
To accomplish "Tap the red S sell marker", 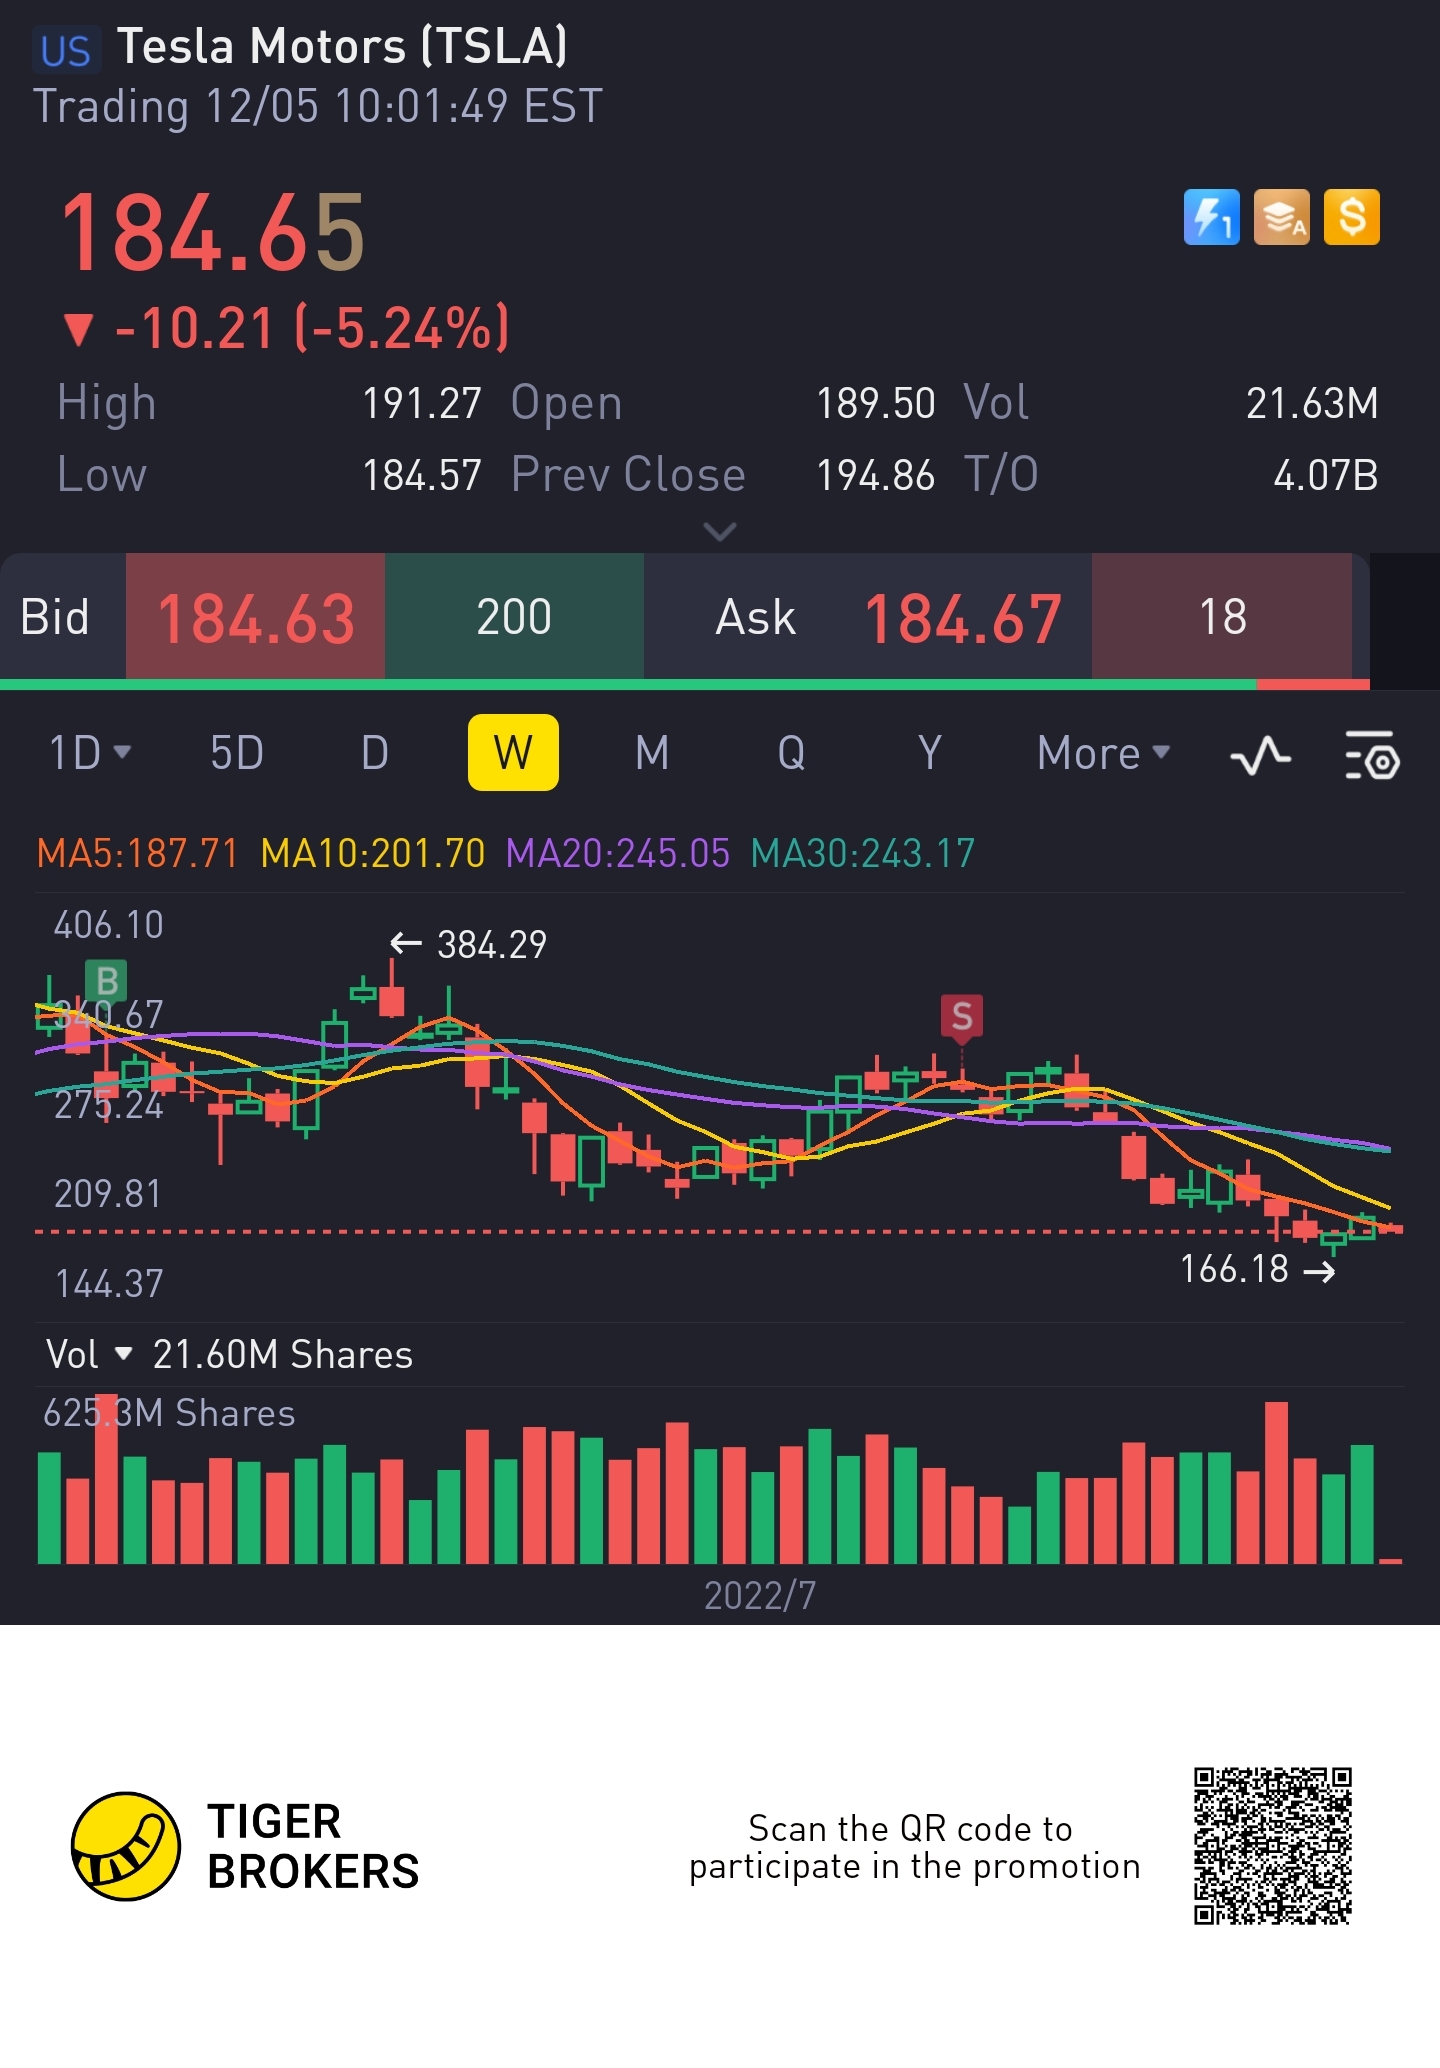I will 962,1017.
